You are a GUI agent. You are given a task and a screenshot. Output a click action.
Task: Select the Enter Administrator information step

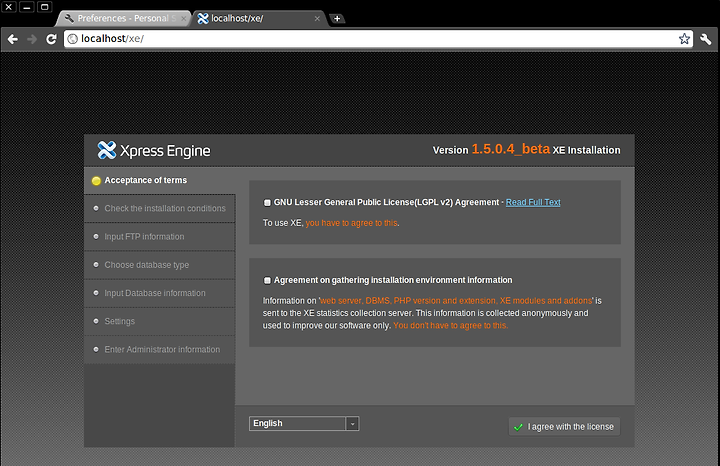(x=160, y=350)
